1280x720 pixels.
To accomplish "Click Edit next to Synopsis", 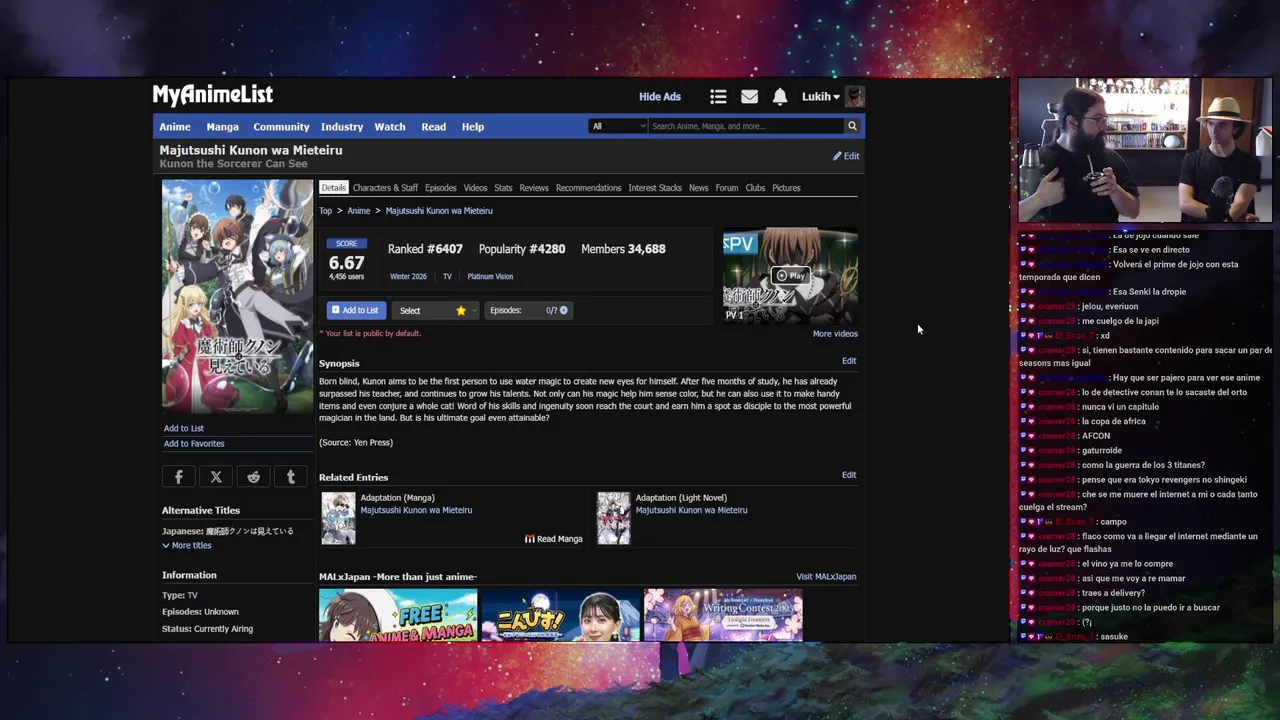I will click(x=849, y=361).
